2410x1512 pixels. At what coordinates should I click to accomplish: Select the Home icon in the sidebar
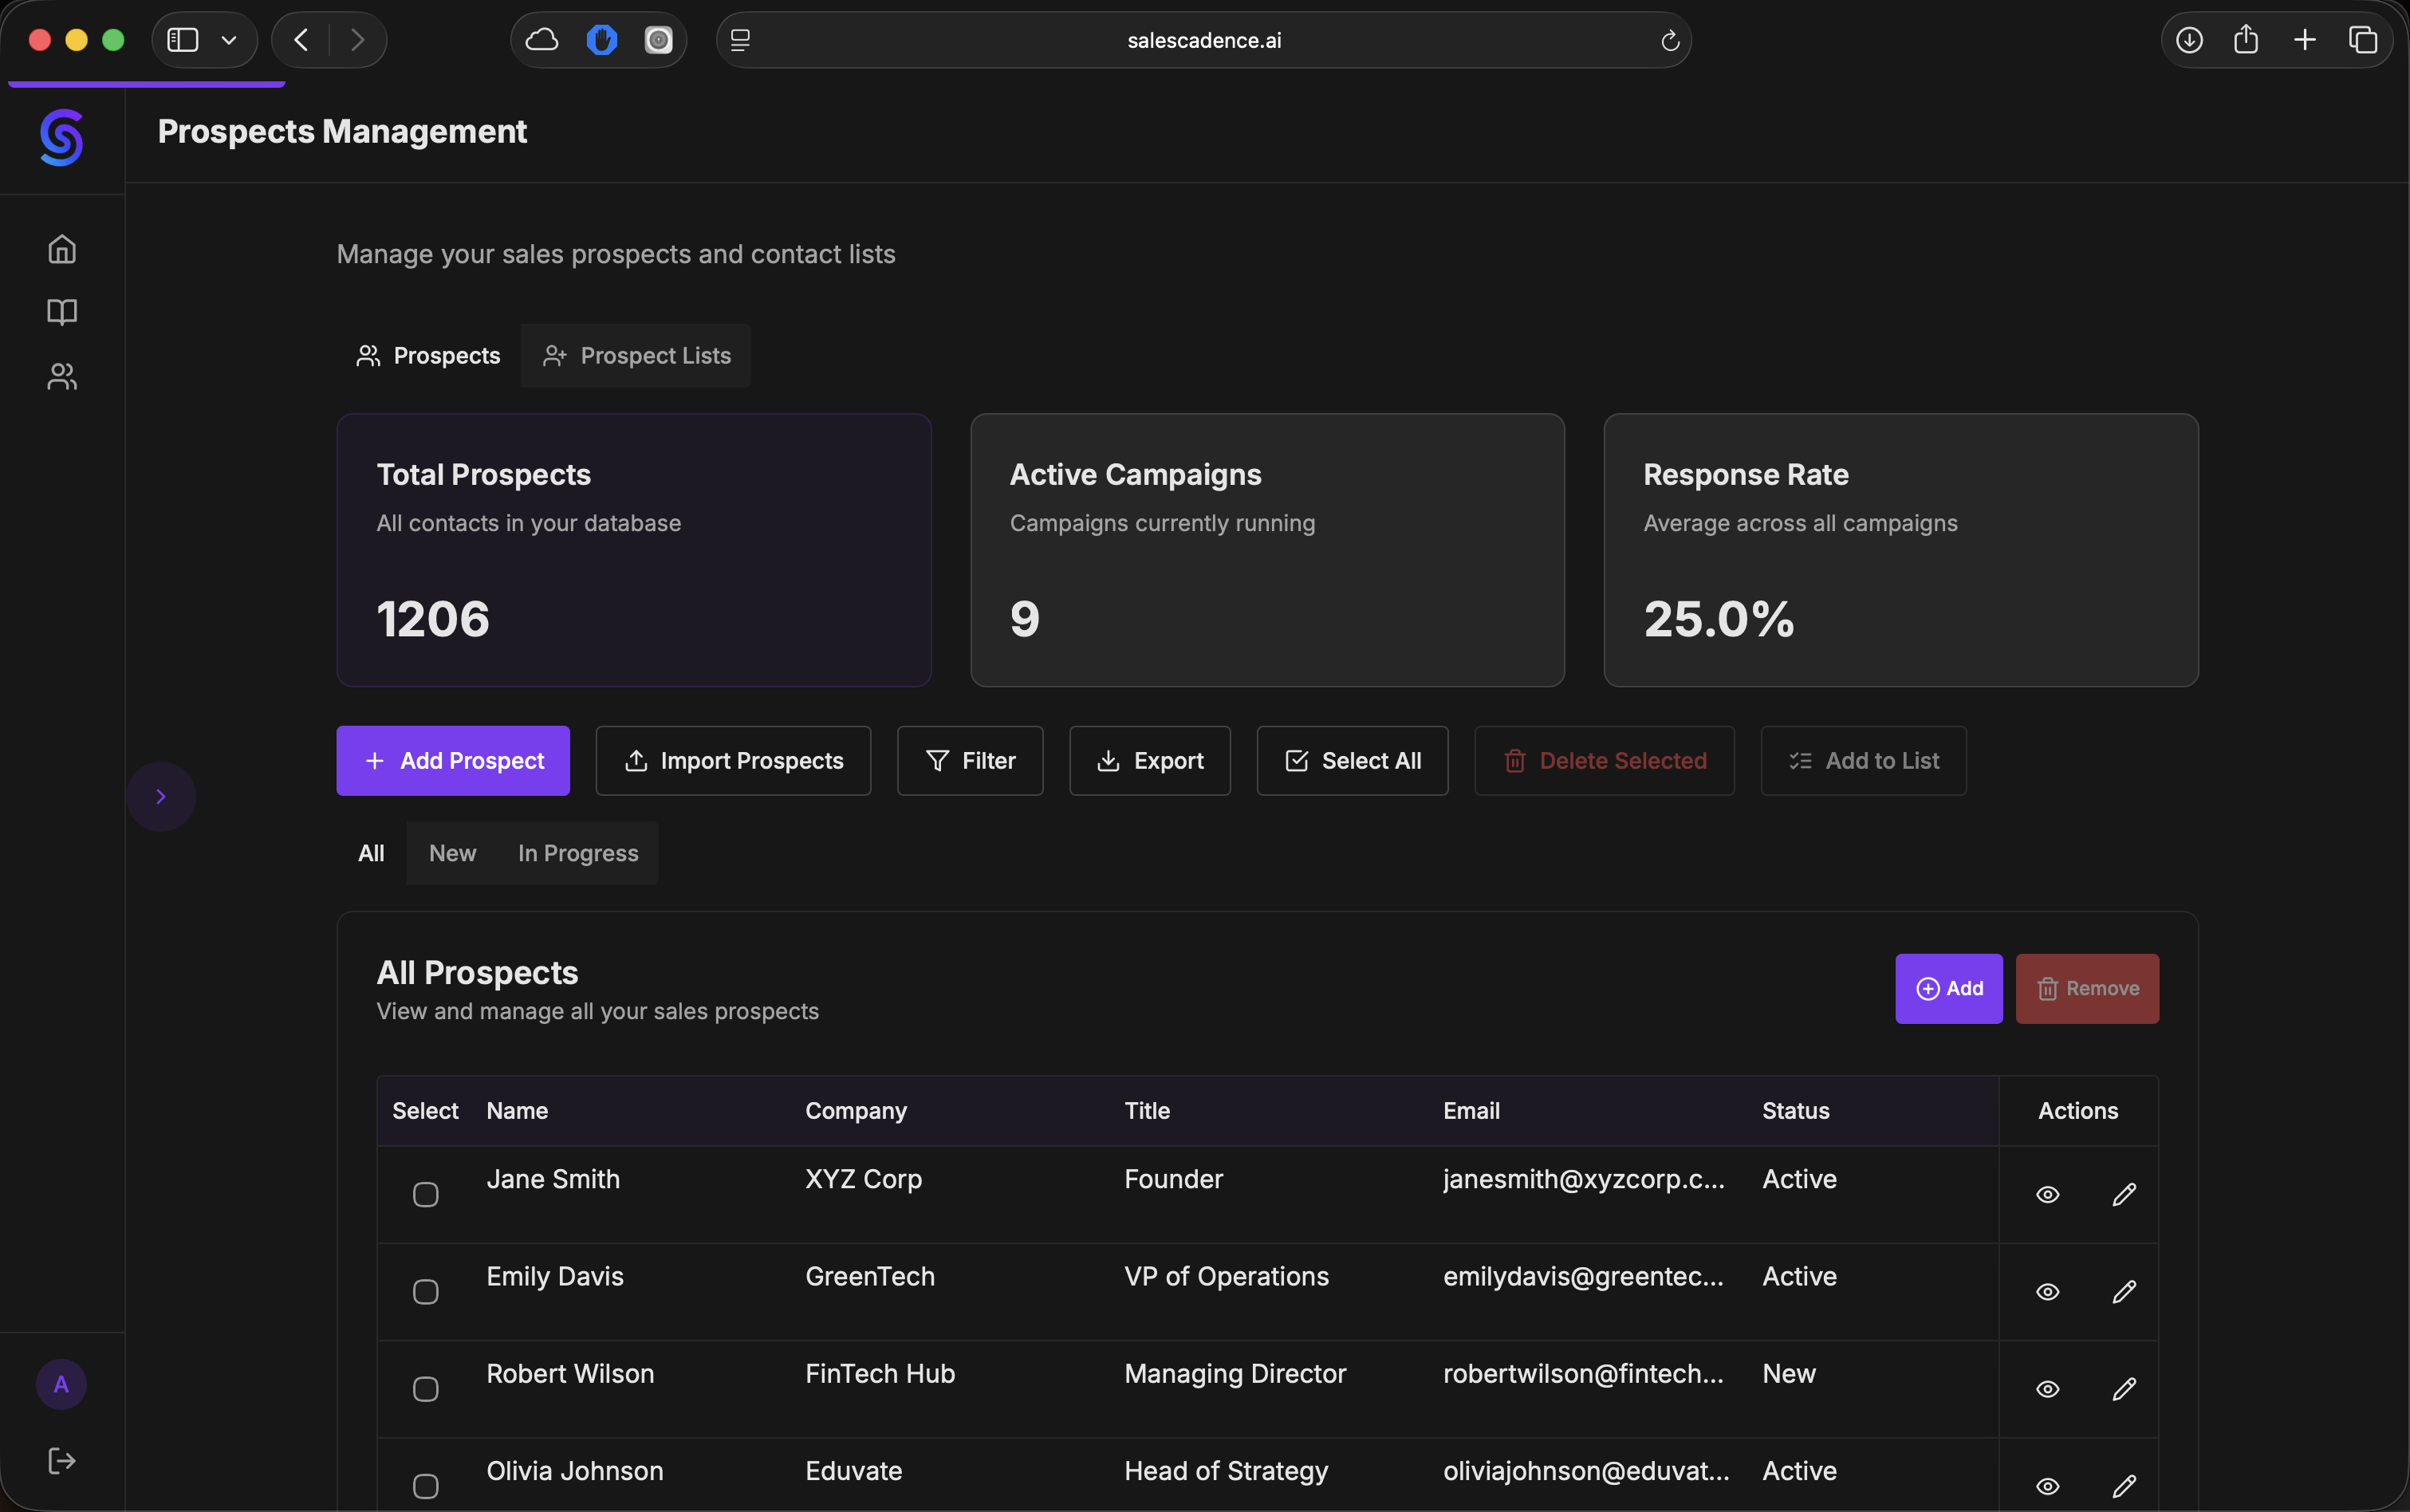61,248
